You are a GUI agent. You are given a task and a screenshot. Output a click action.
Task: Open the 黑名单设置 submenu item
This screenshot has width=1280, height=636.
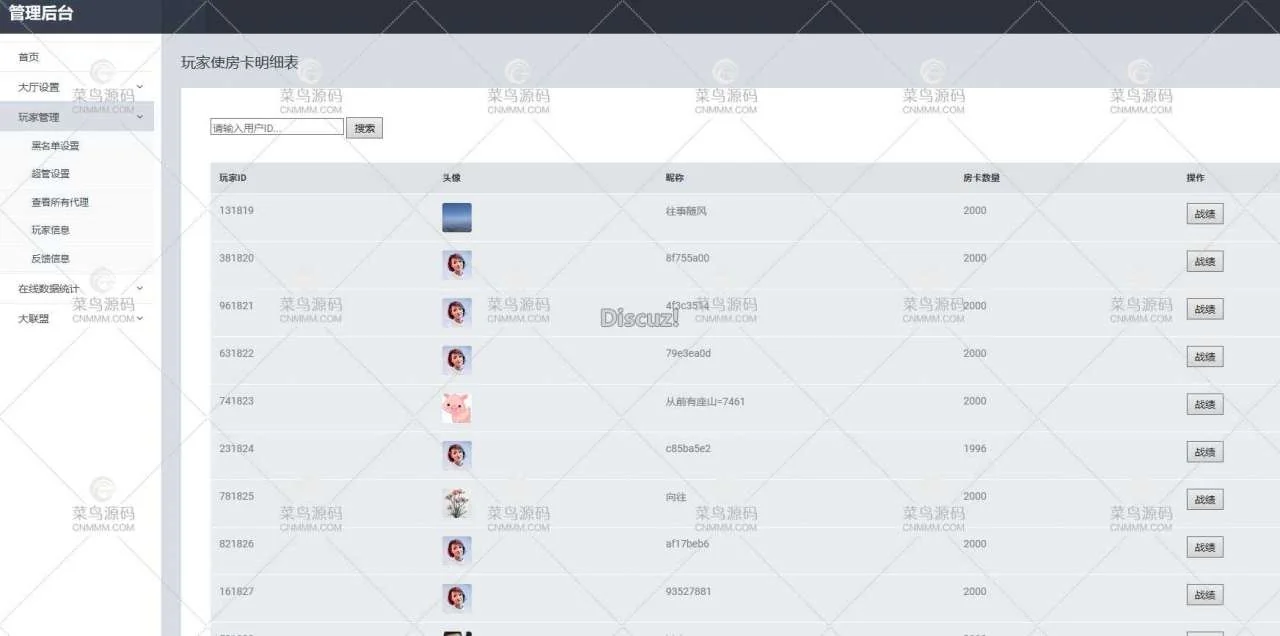(x=55, y=146)
